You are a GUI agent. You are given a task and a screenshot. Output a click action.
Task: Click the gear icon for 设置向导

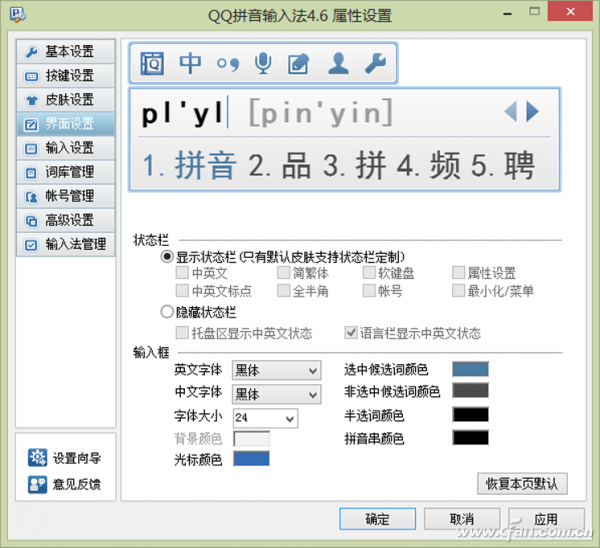coord(38,458)
